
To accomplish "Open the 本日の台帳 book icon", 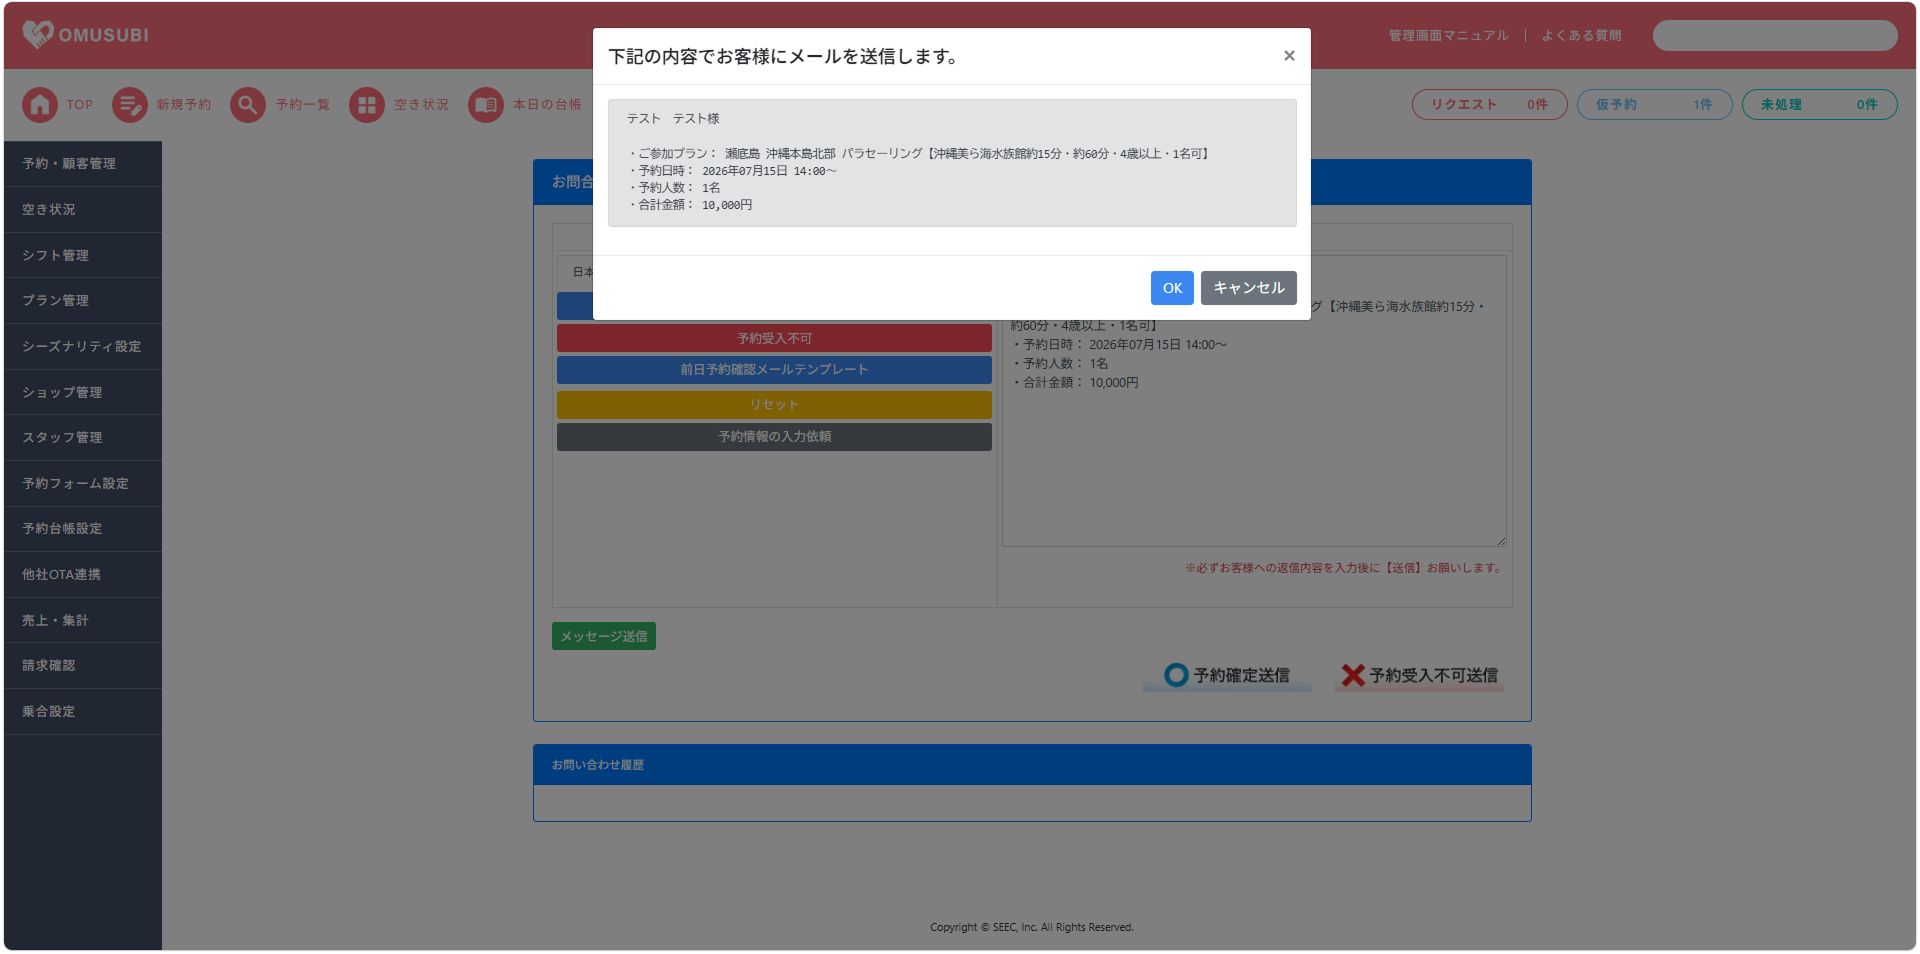I will 485,104.
